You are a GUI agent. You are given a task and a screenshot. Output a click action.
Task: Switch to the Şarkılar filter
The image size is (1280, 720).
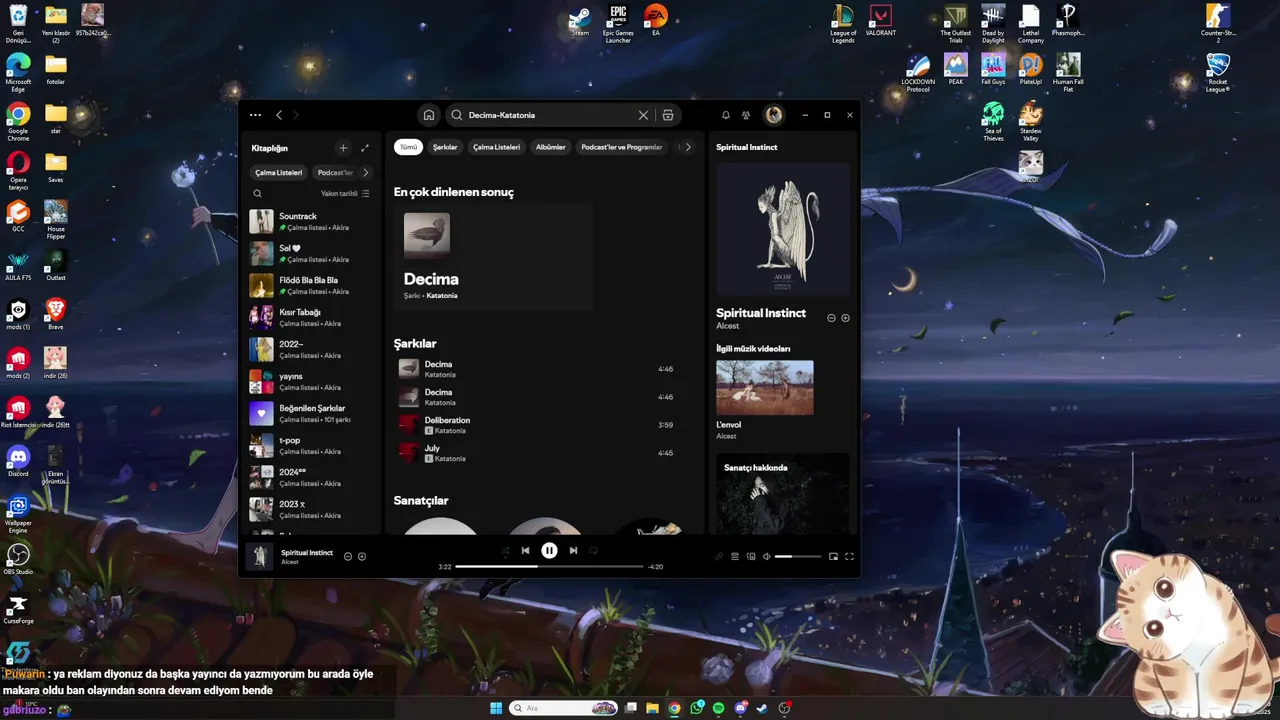pyautogui.click(x=445, y=147)
